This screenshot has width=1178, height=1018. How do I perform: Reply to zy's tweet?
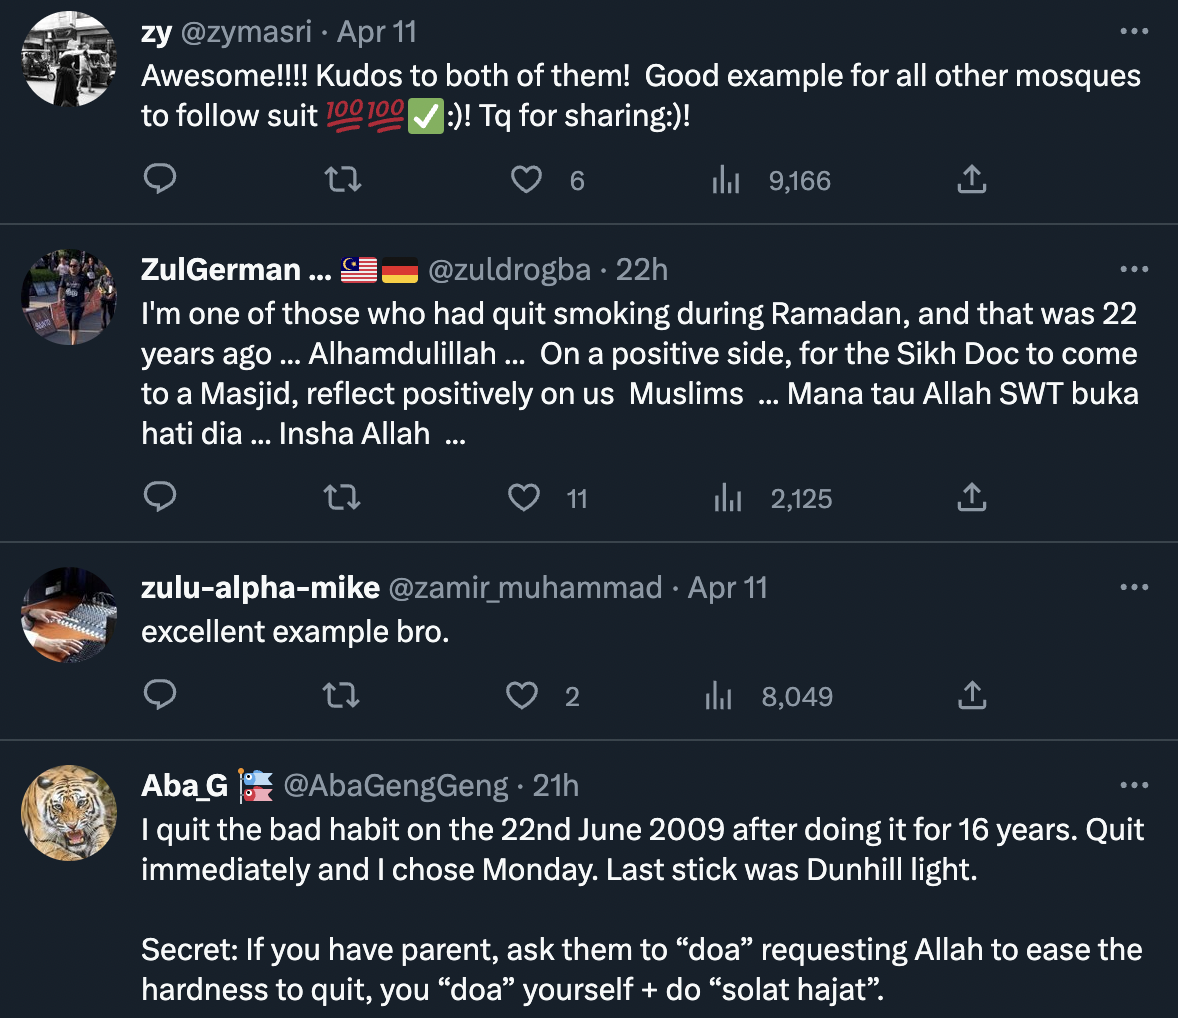[x=161, y=180]
